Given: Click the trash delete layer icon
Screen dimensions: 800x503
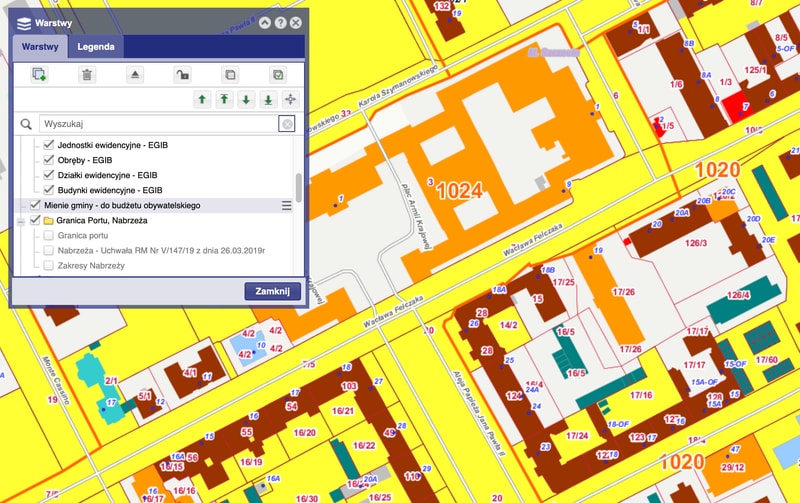Looking at the screenshot, I should [x=87, y=74].
